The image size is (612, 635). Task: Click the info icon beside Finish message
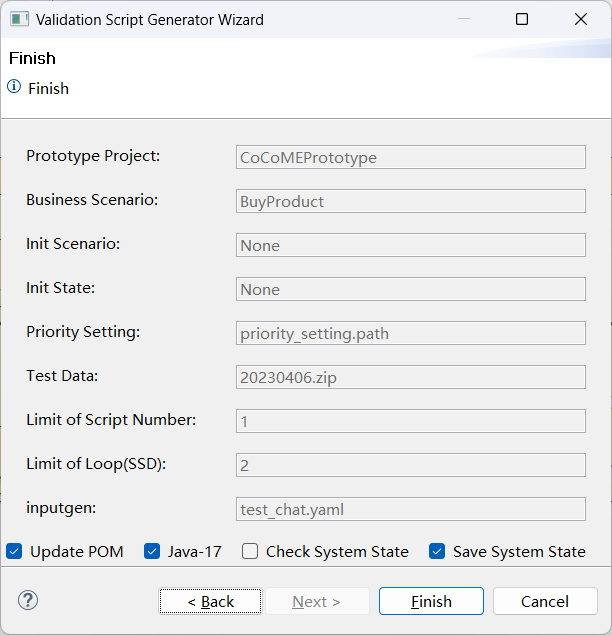point(14,87)
